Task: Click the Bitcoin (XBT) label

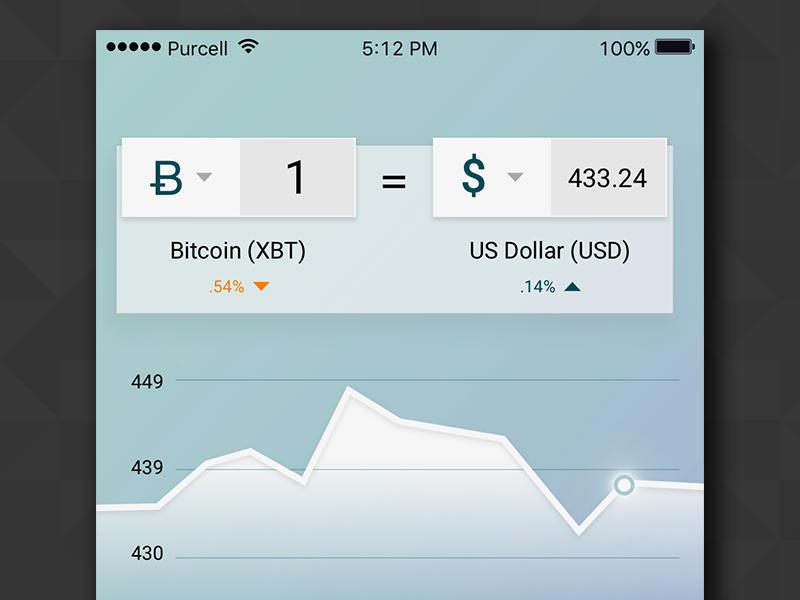Action: (238, 250)
